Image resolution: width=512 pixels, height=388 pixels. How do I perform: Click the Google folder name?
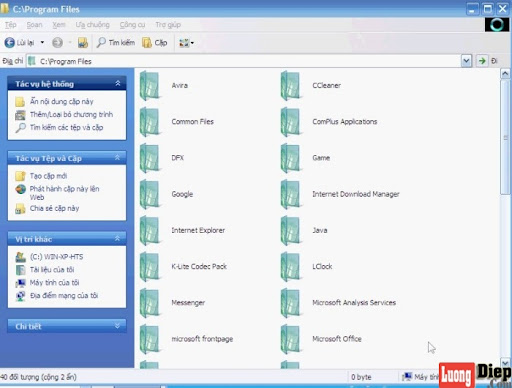182,194
